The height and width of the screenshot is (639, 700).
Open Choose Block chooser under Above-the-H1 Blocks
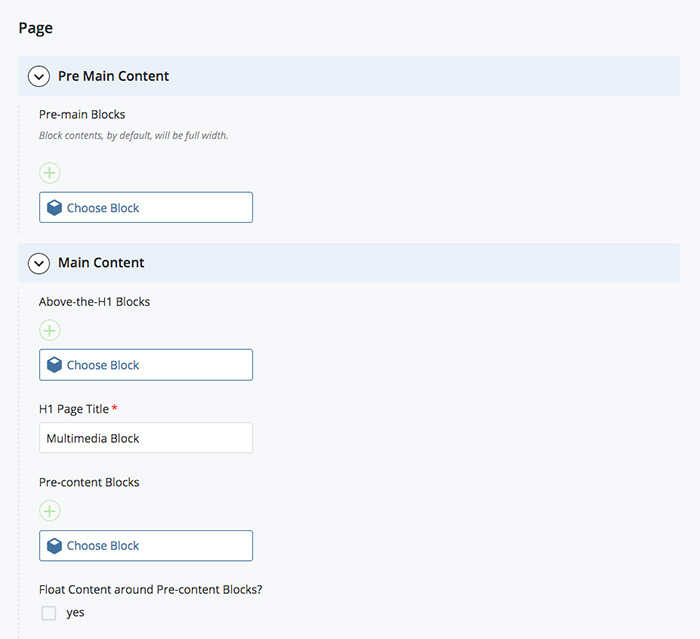(146, 365)
